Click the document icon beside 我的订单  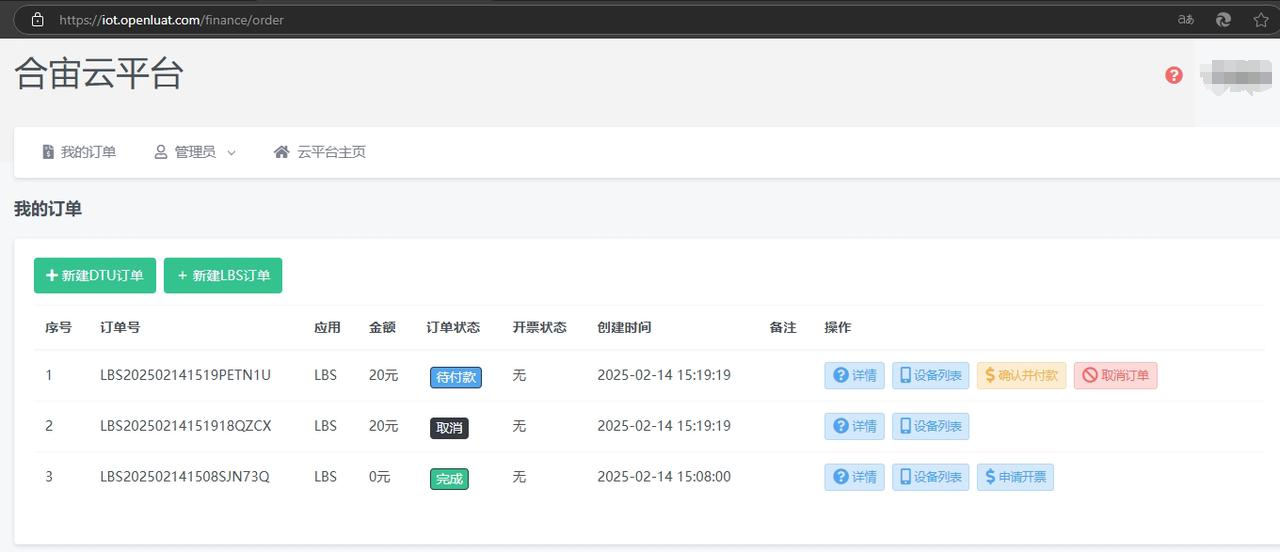click(48, 152)
